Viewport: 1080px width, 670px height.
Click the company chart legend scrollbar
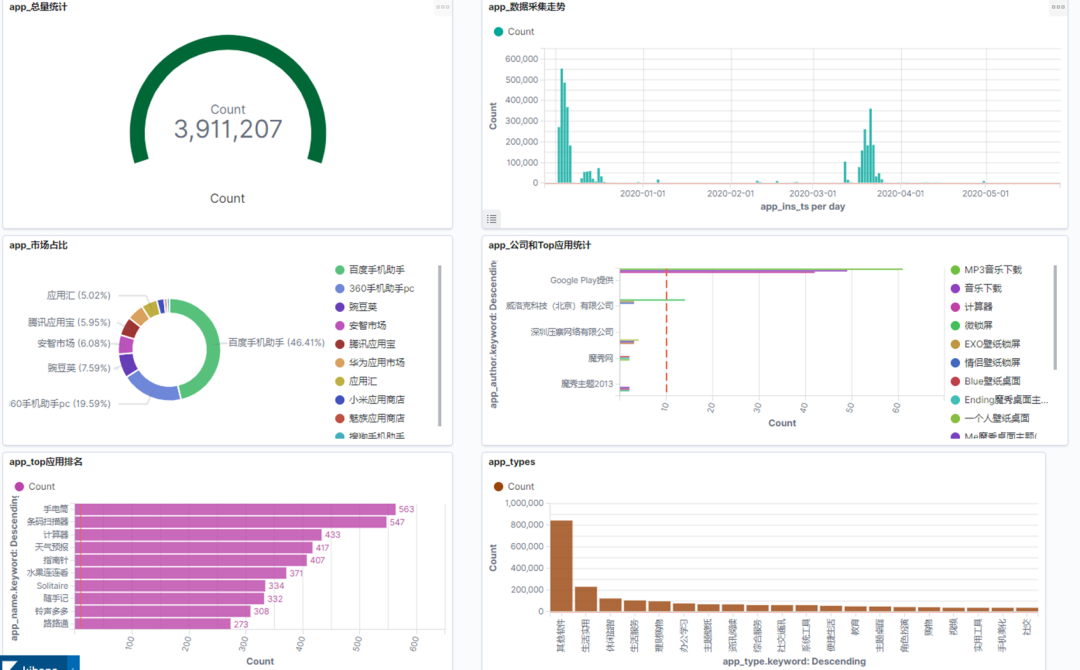coord(1055,317)
